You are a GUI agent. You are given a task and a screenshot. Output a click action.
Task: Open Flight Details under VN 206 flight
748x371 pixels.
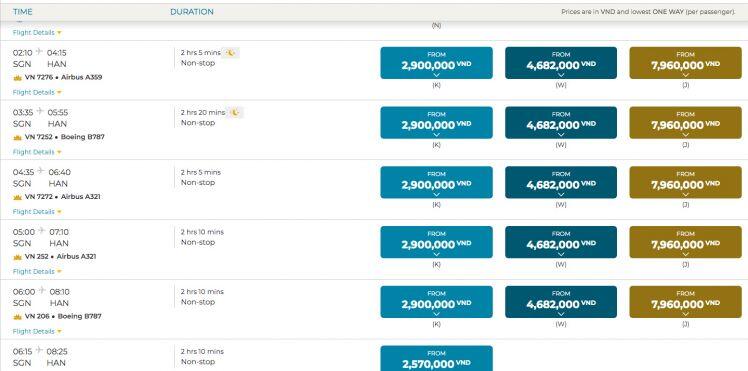coord(37,331)
